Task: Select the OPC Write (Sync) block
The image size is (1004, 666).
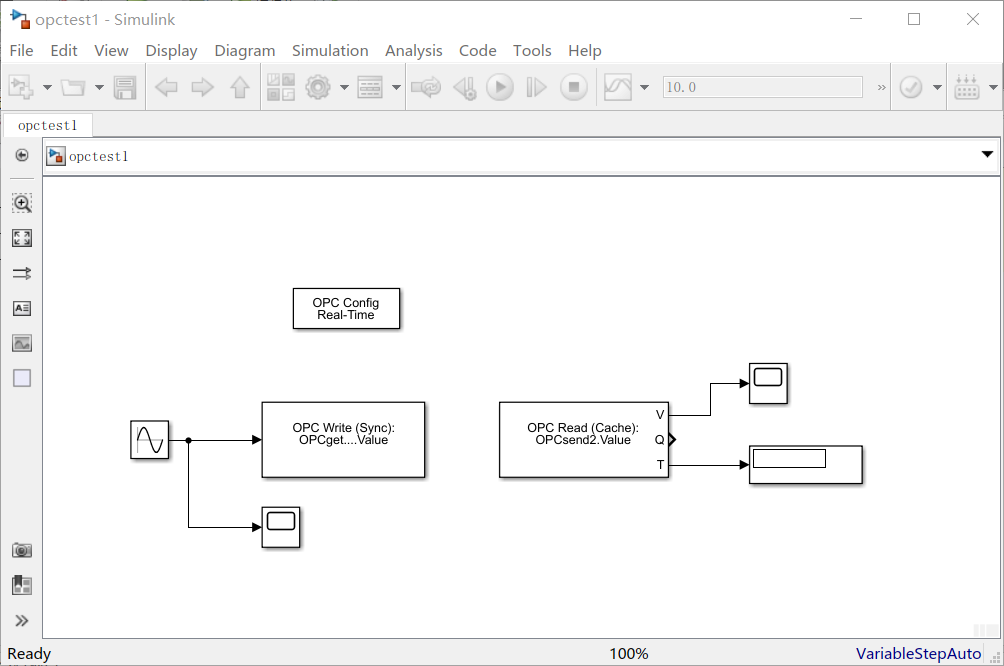Action: 343,440
